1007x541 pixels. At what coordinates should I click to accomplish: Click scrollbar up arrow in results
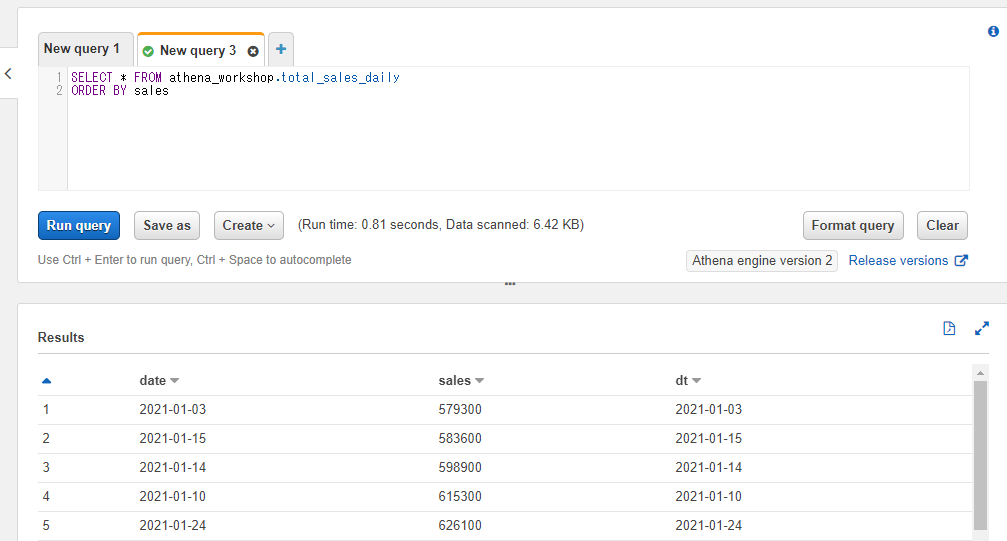(x=980, y=373)
